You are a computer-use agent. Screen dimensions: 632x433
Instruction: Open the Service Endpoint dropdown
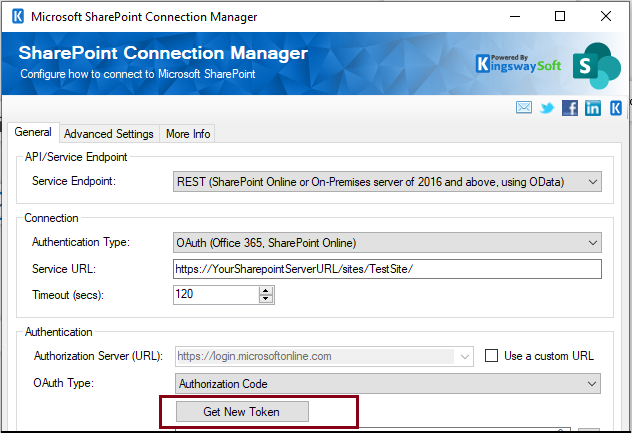tap(387, 182)
